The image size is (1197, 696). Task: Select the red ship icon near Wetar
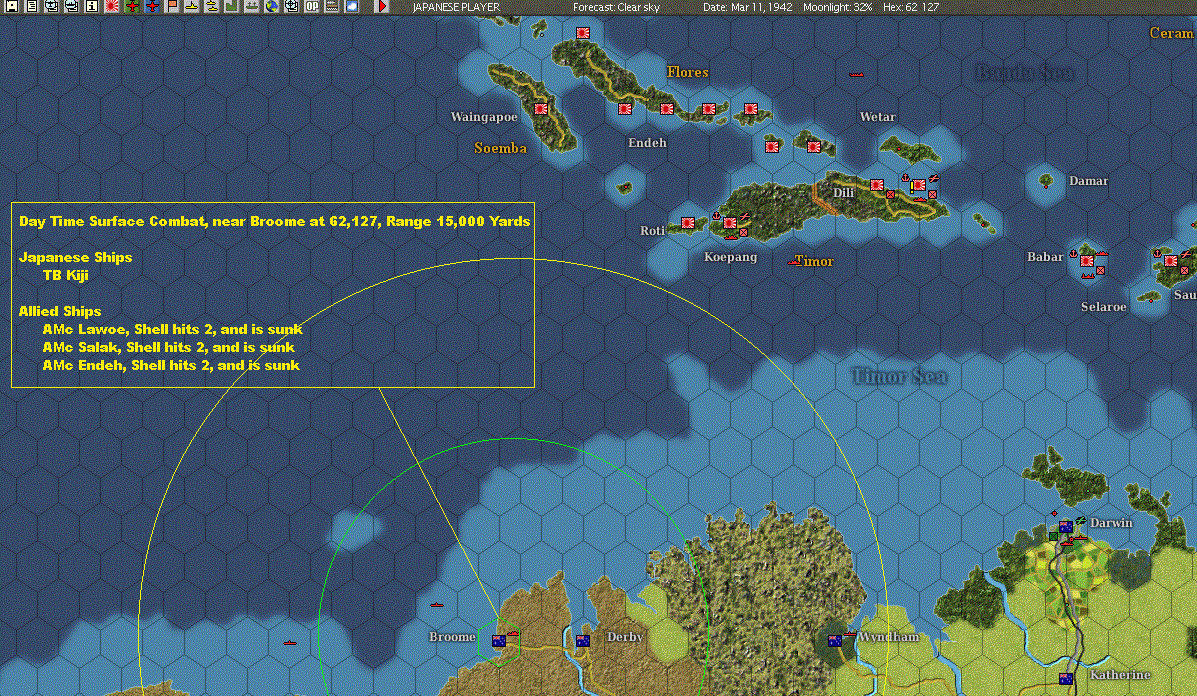pos(857,75)
